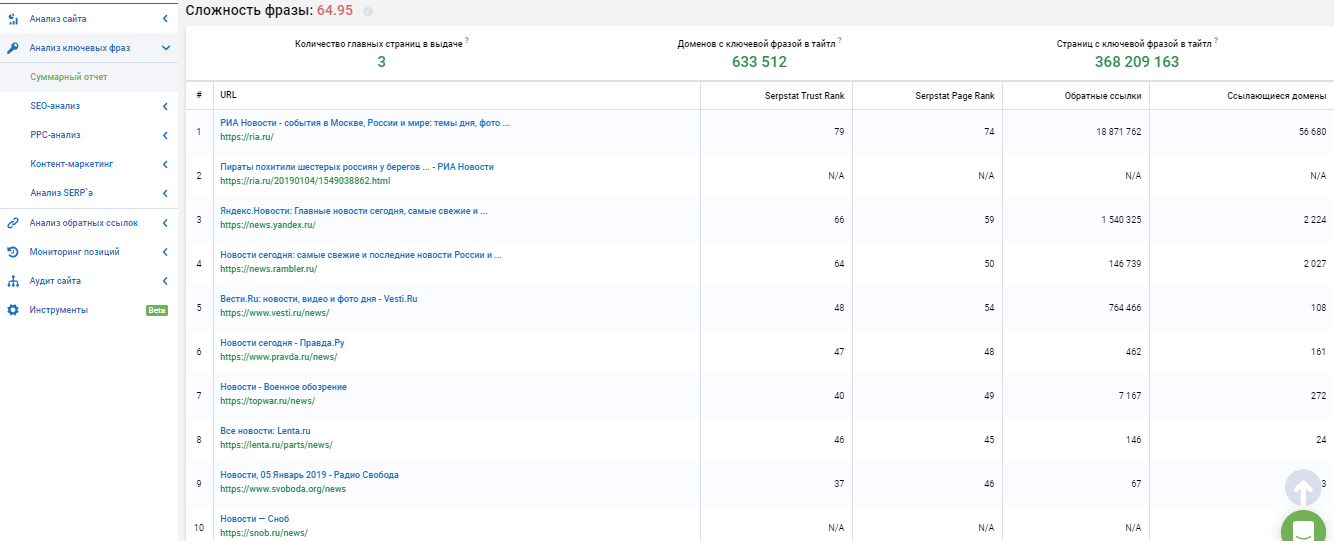This screenshot has width=1334, height=541.
Task: Click help mark by Количество главных страниц
Action: (x=467, y=40)
